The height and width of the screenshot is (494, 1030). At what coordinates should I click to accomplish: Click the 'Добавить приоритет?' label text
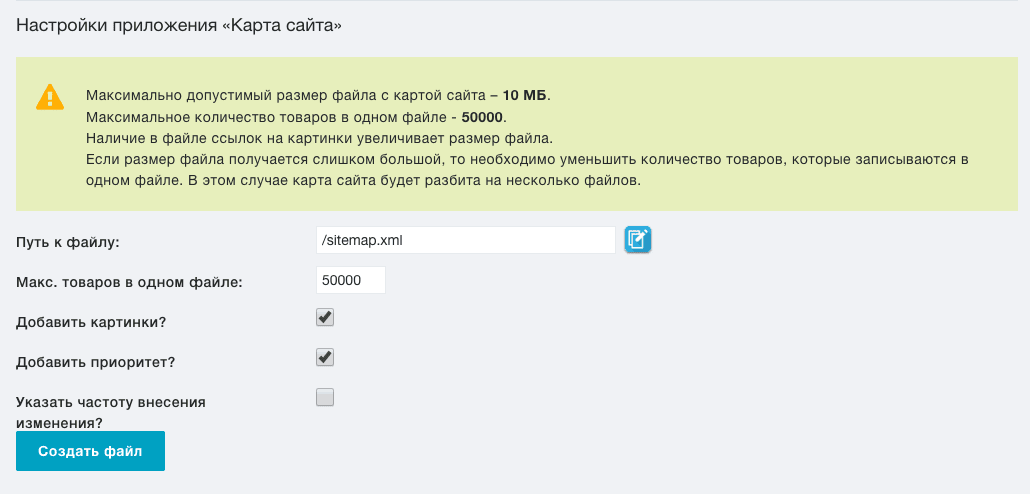pyautogui.click(x=95, y=363)
